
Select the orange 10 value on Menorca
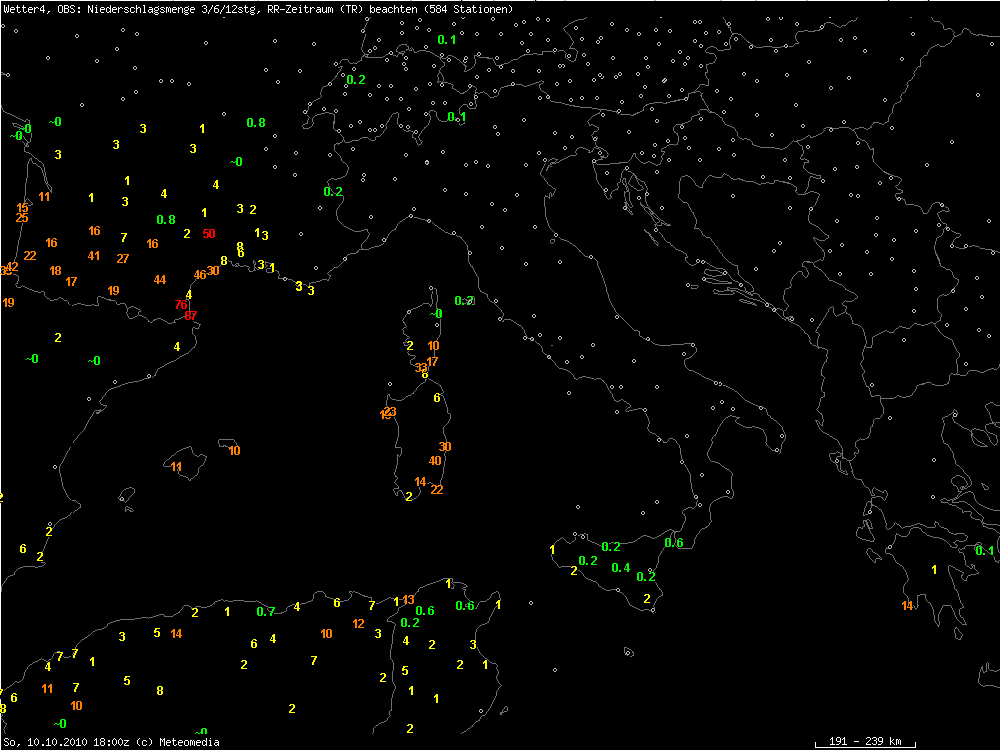234,451
